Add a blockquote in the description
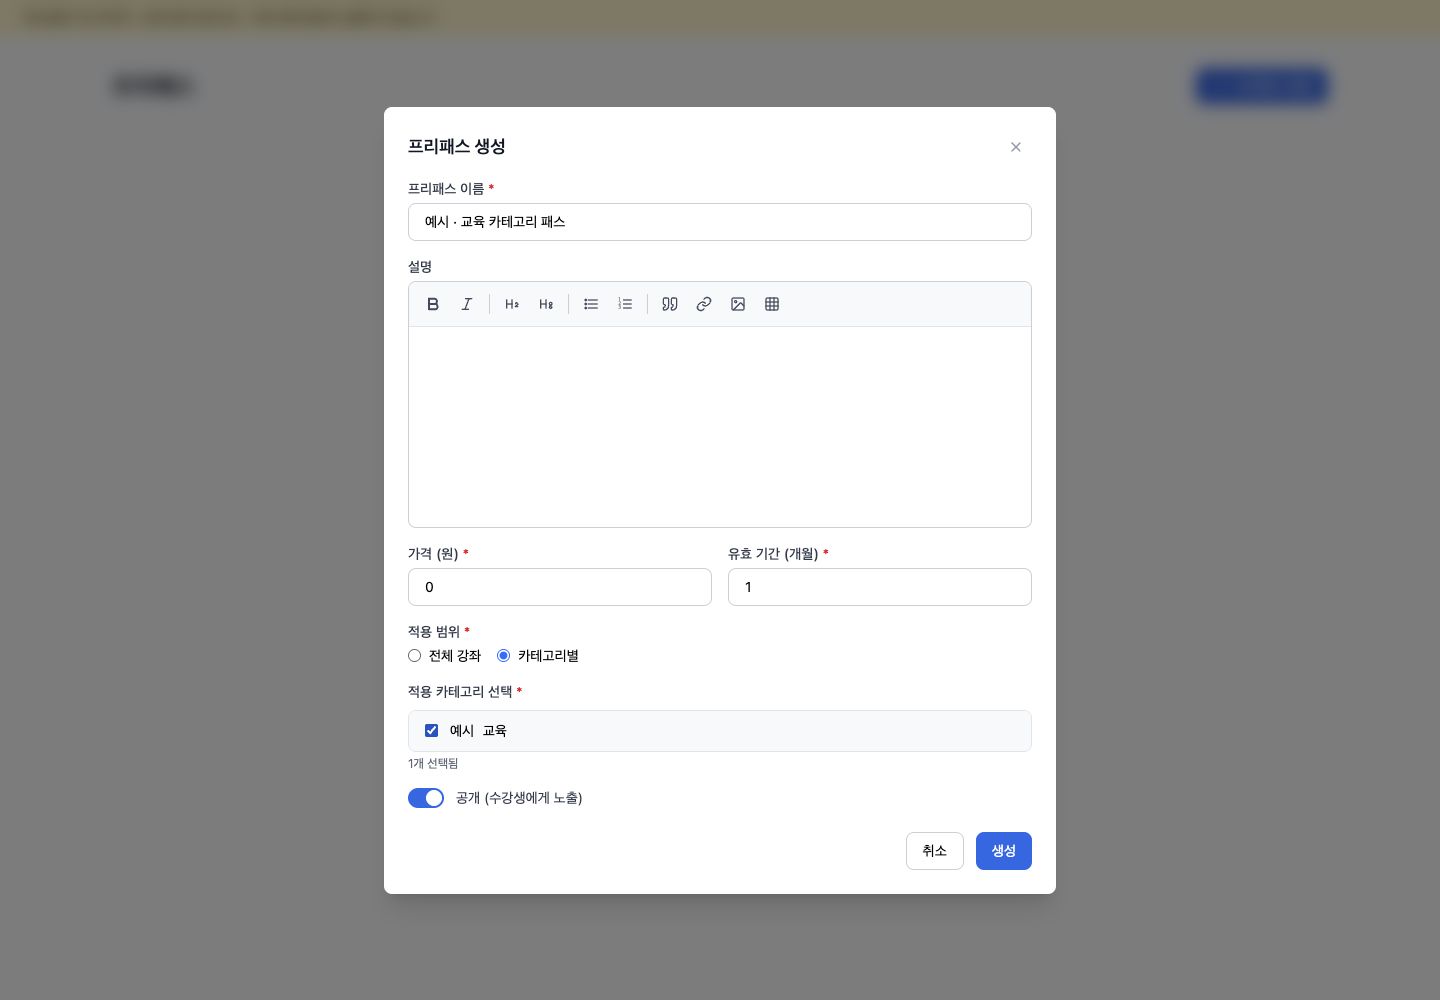The height and width of the screenshot is (1000, 1440). tap(670, 304)
